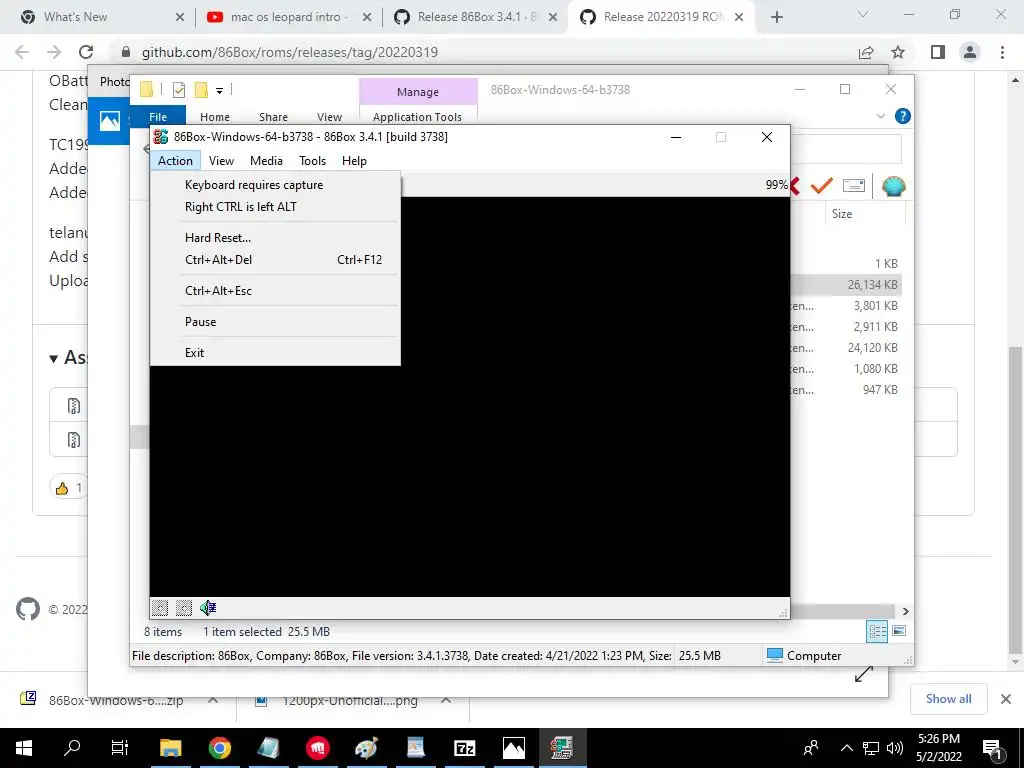Open the Application Tools ribbon tab
1024x768 pixels.
coord(417,117)
